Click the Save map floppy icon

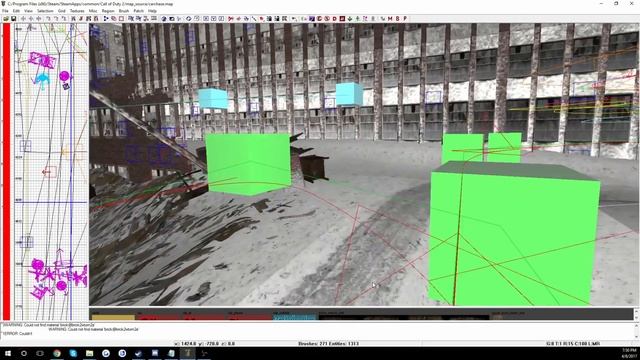coord(13,18)
